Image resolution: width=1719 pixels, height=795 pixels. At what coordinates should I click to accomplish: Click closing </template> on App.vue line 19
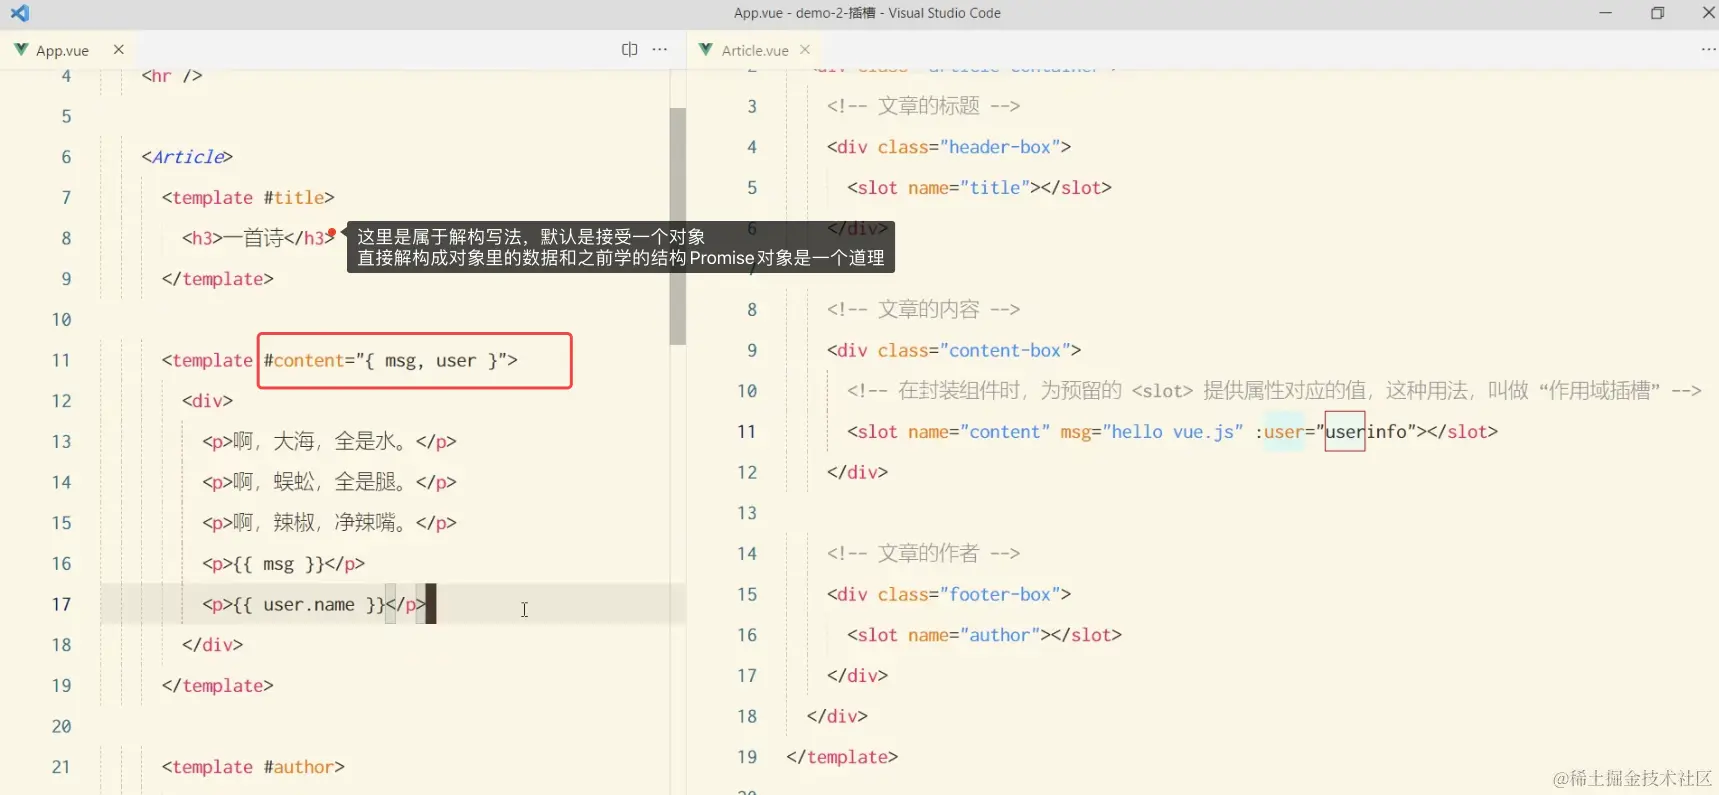pos(217,686)
